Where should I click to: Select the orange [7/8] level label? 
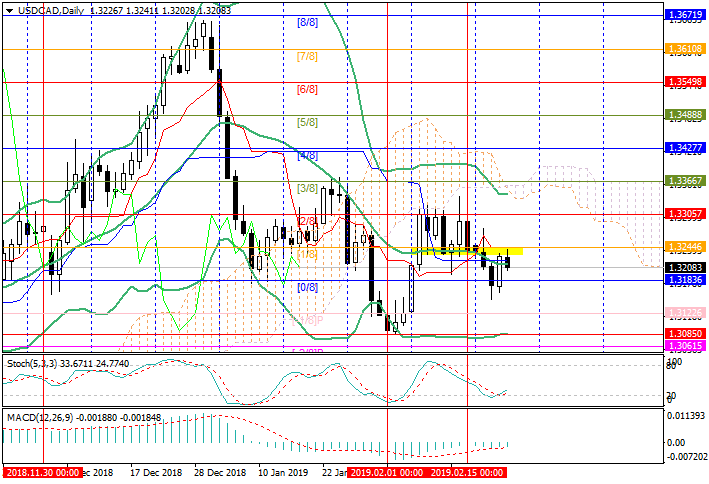[307, 56]
